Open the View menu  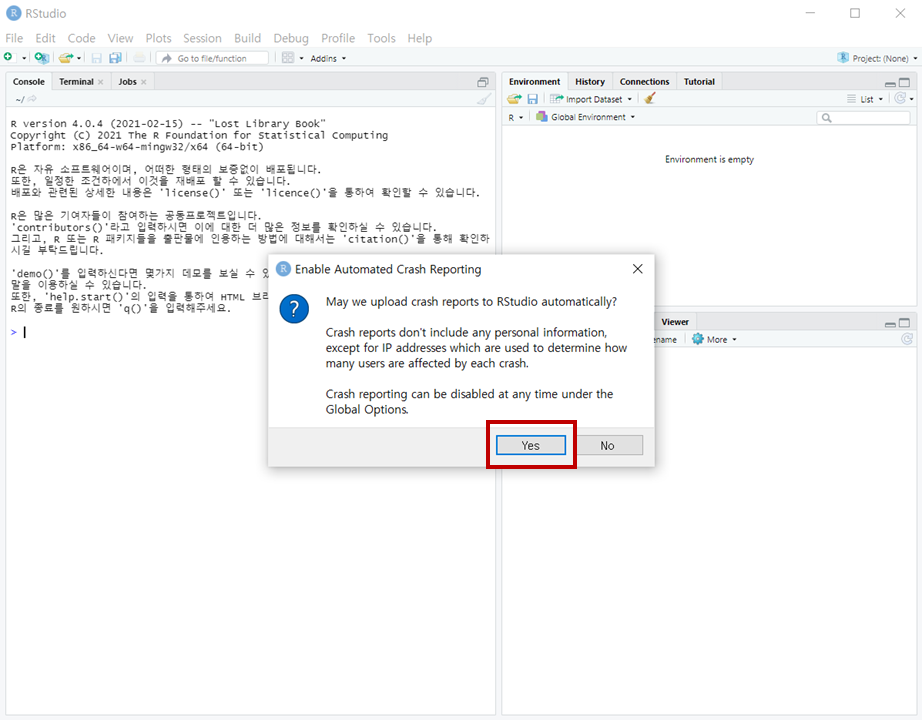[x=120, y=38]
